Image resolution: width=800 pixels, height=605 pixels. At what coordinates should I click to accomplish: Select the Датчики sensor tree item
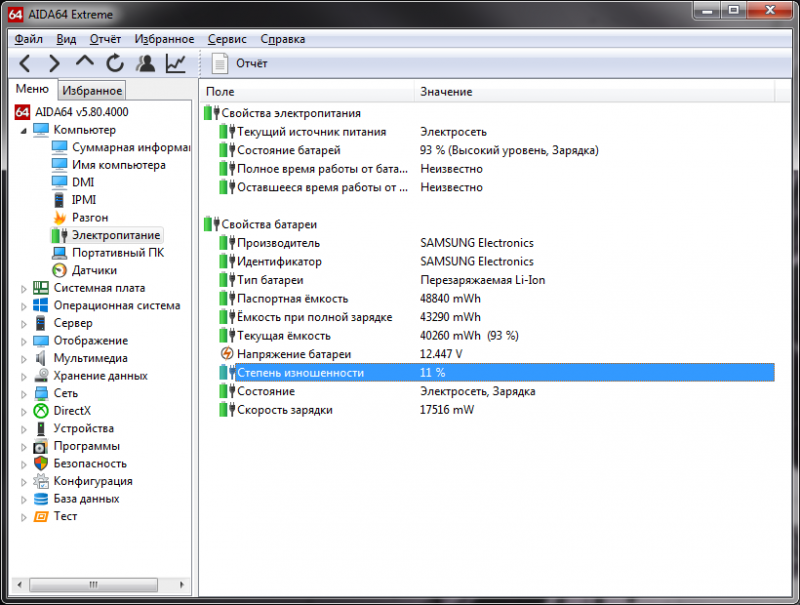pos(94,270)
